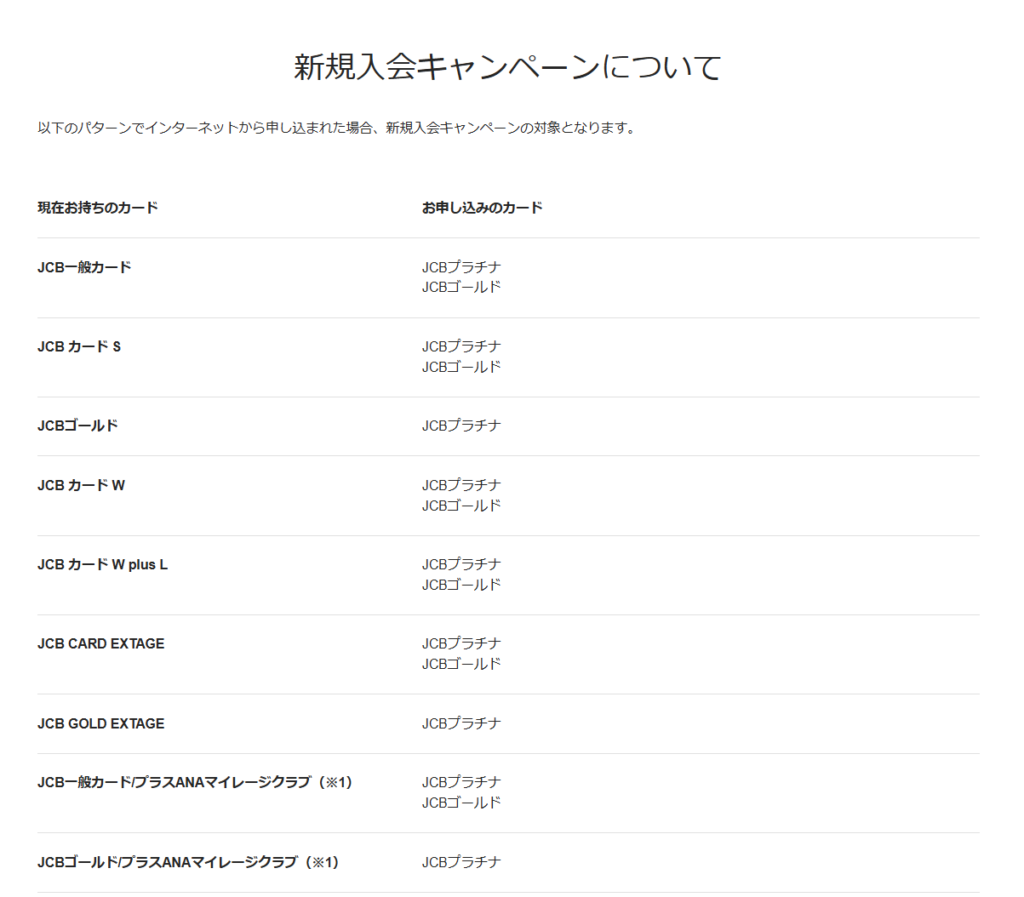Select the JCB カード W row label
Image resolution: width=1024 pixels, height=897 pixels.
[x=81, y=485]
